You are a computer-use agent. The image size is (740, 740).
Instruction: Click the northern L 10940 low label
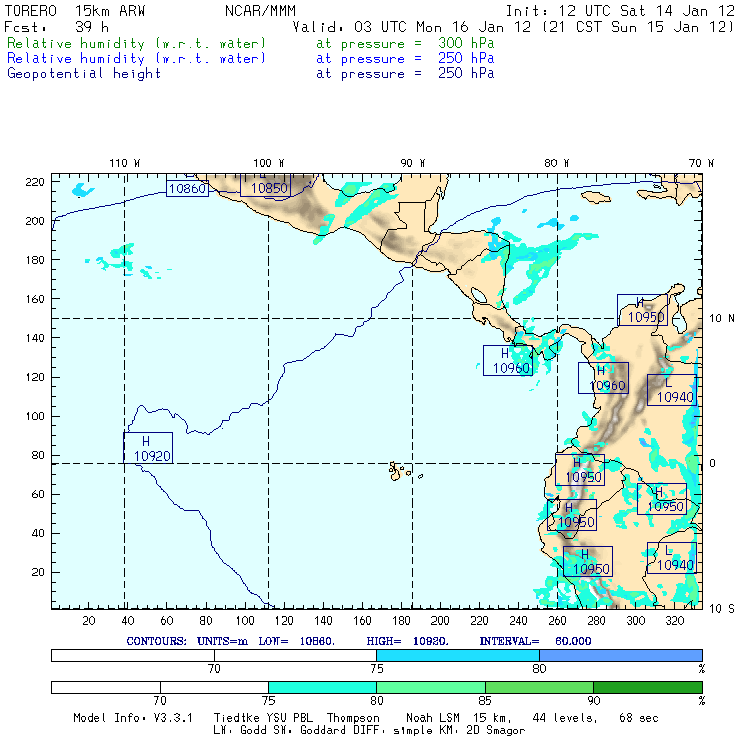coord(670,389)
